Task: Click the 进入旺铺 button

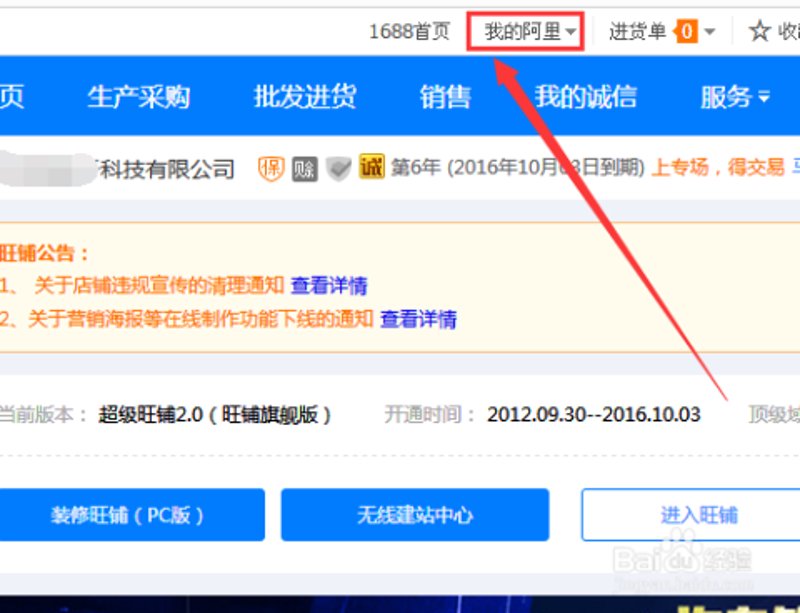Action: (x=691, y=514)
